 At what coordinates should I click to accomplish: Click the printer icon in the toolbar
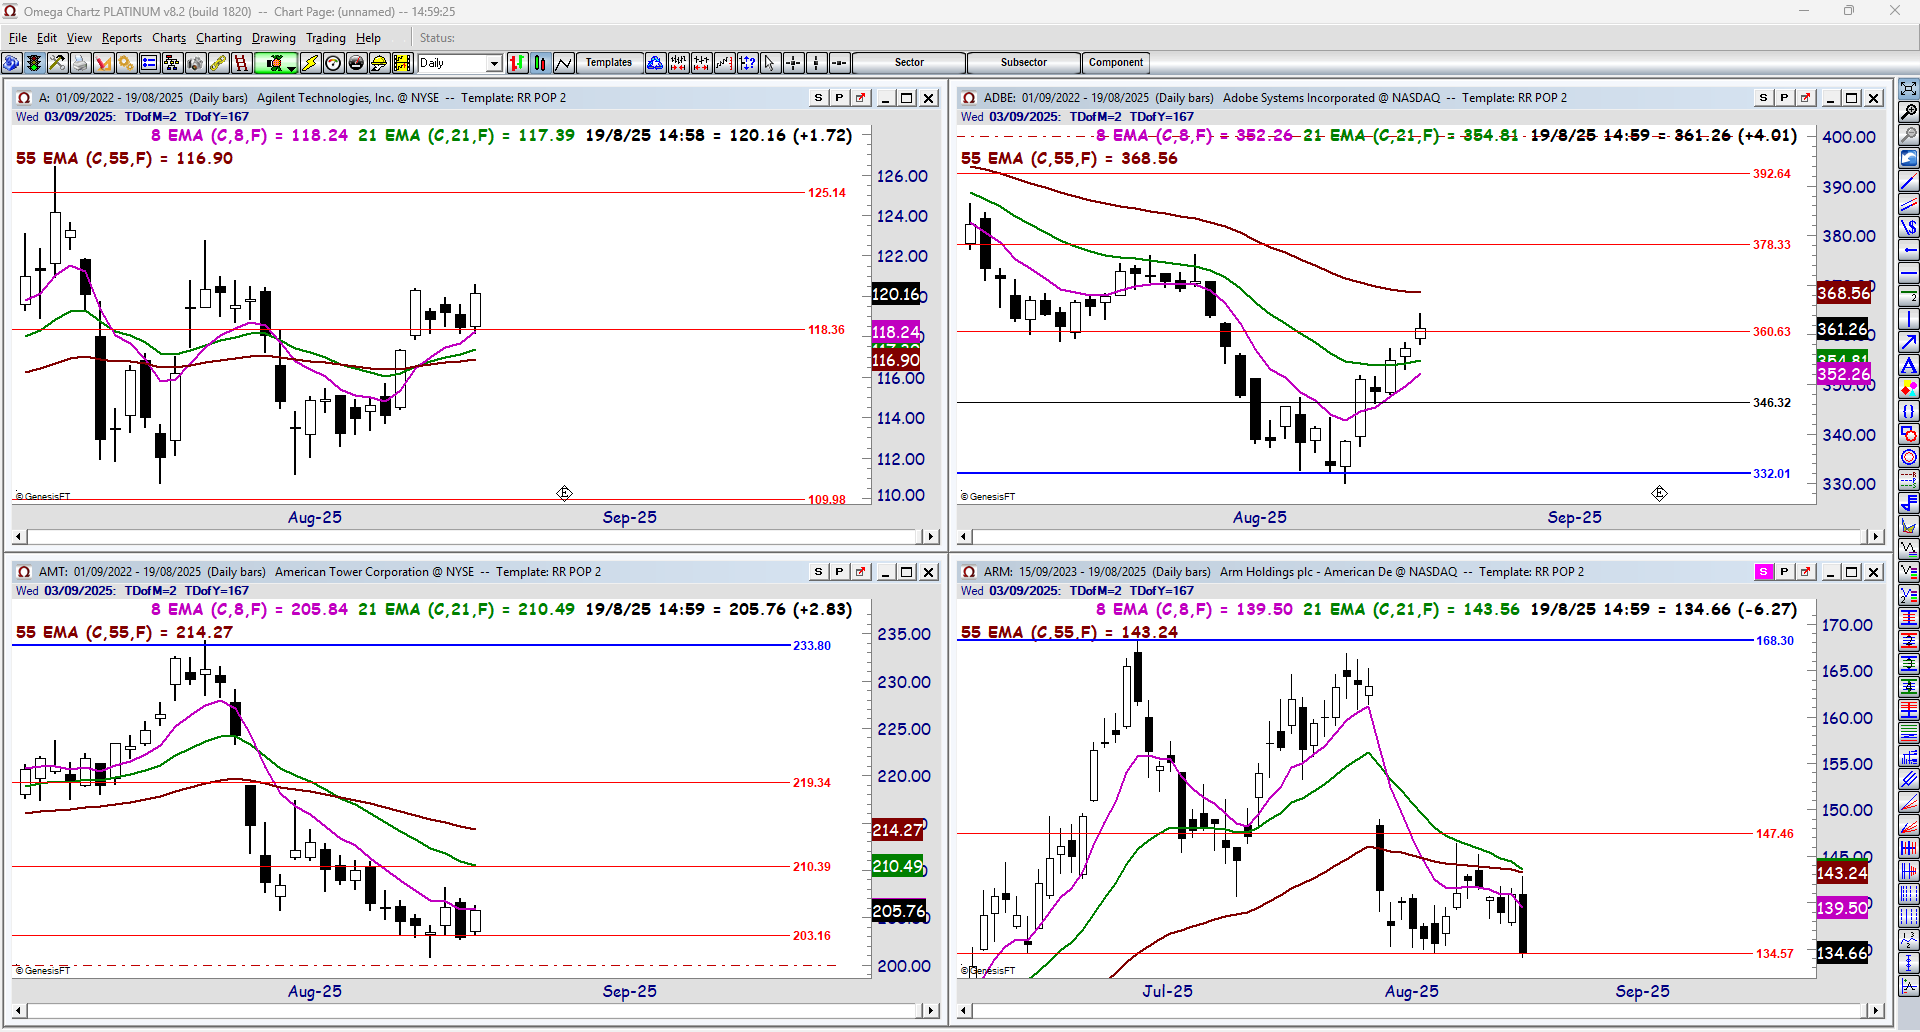point(80,63)
